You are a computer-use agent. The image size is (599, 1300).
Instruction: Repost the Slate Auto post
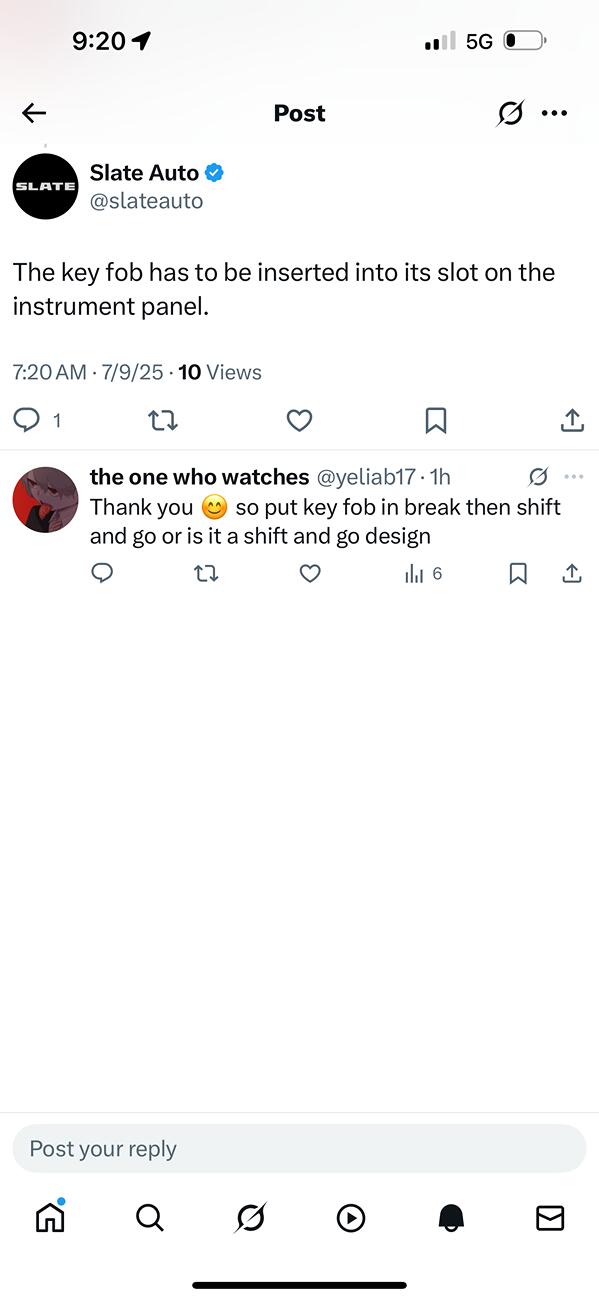click(163, 421)
